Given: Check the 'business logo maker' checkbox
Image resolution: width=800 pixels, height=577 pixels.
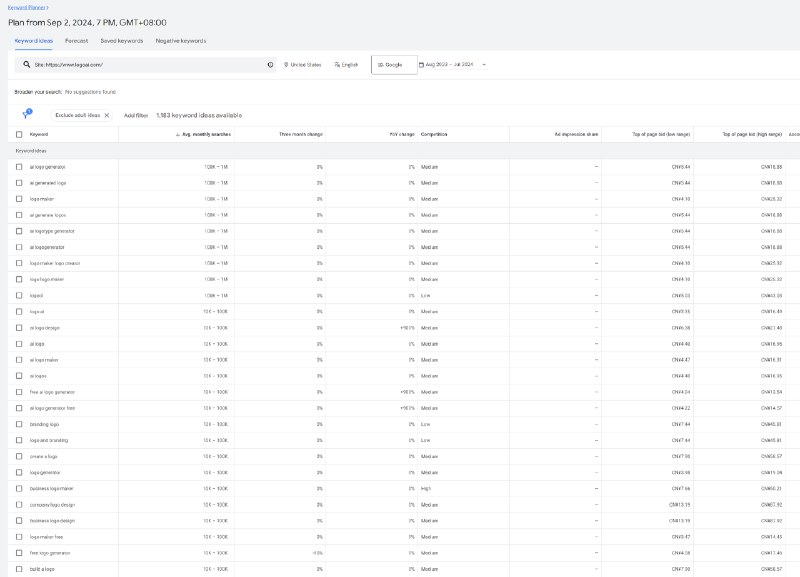Looking at the screenshot, I should (x=19, y=488).
